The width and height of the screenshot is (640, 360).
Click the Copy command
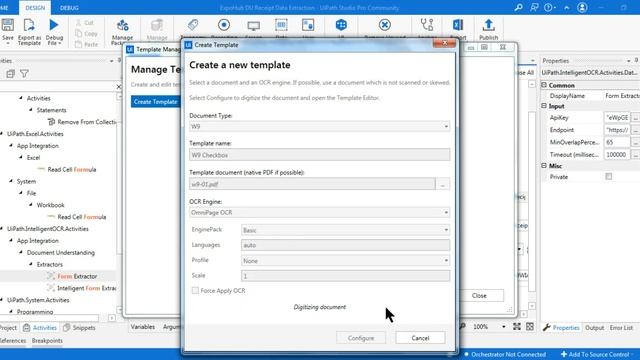pos(87,33)
